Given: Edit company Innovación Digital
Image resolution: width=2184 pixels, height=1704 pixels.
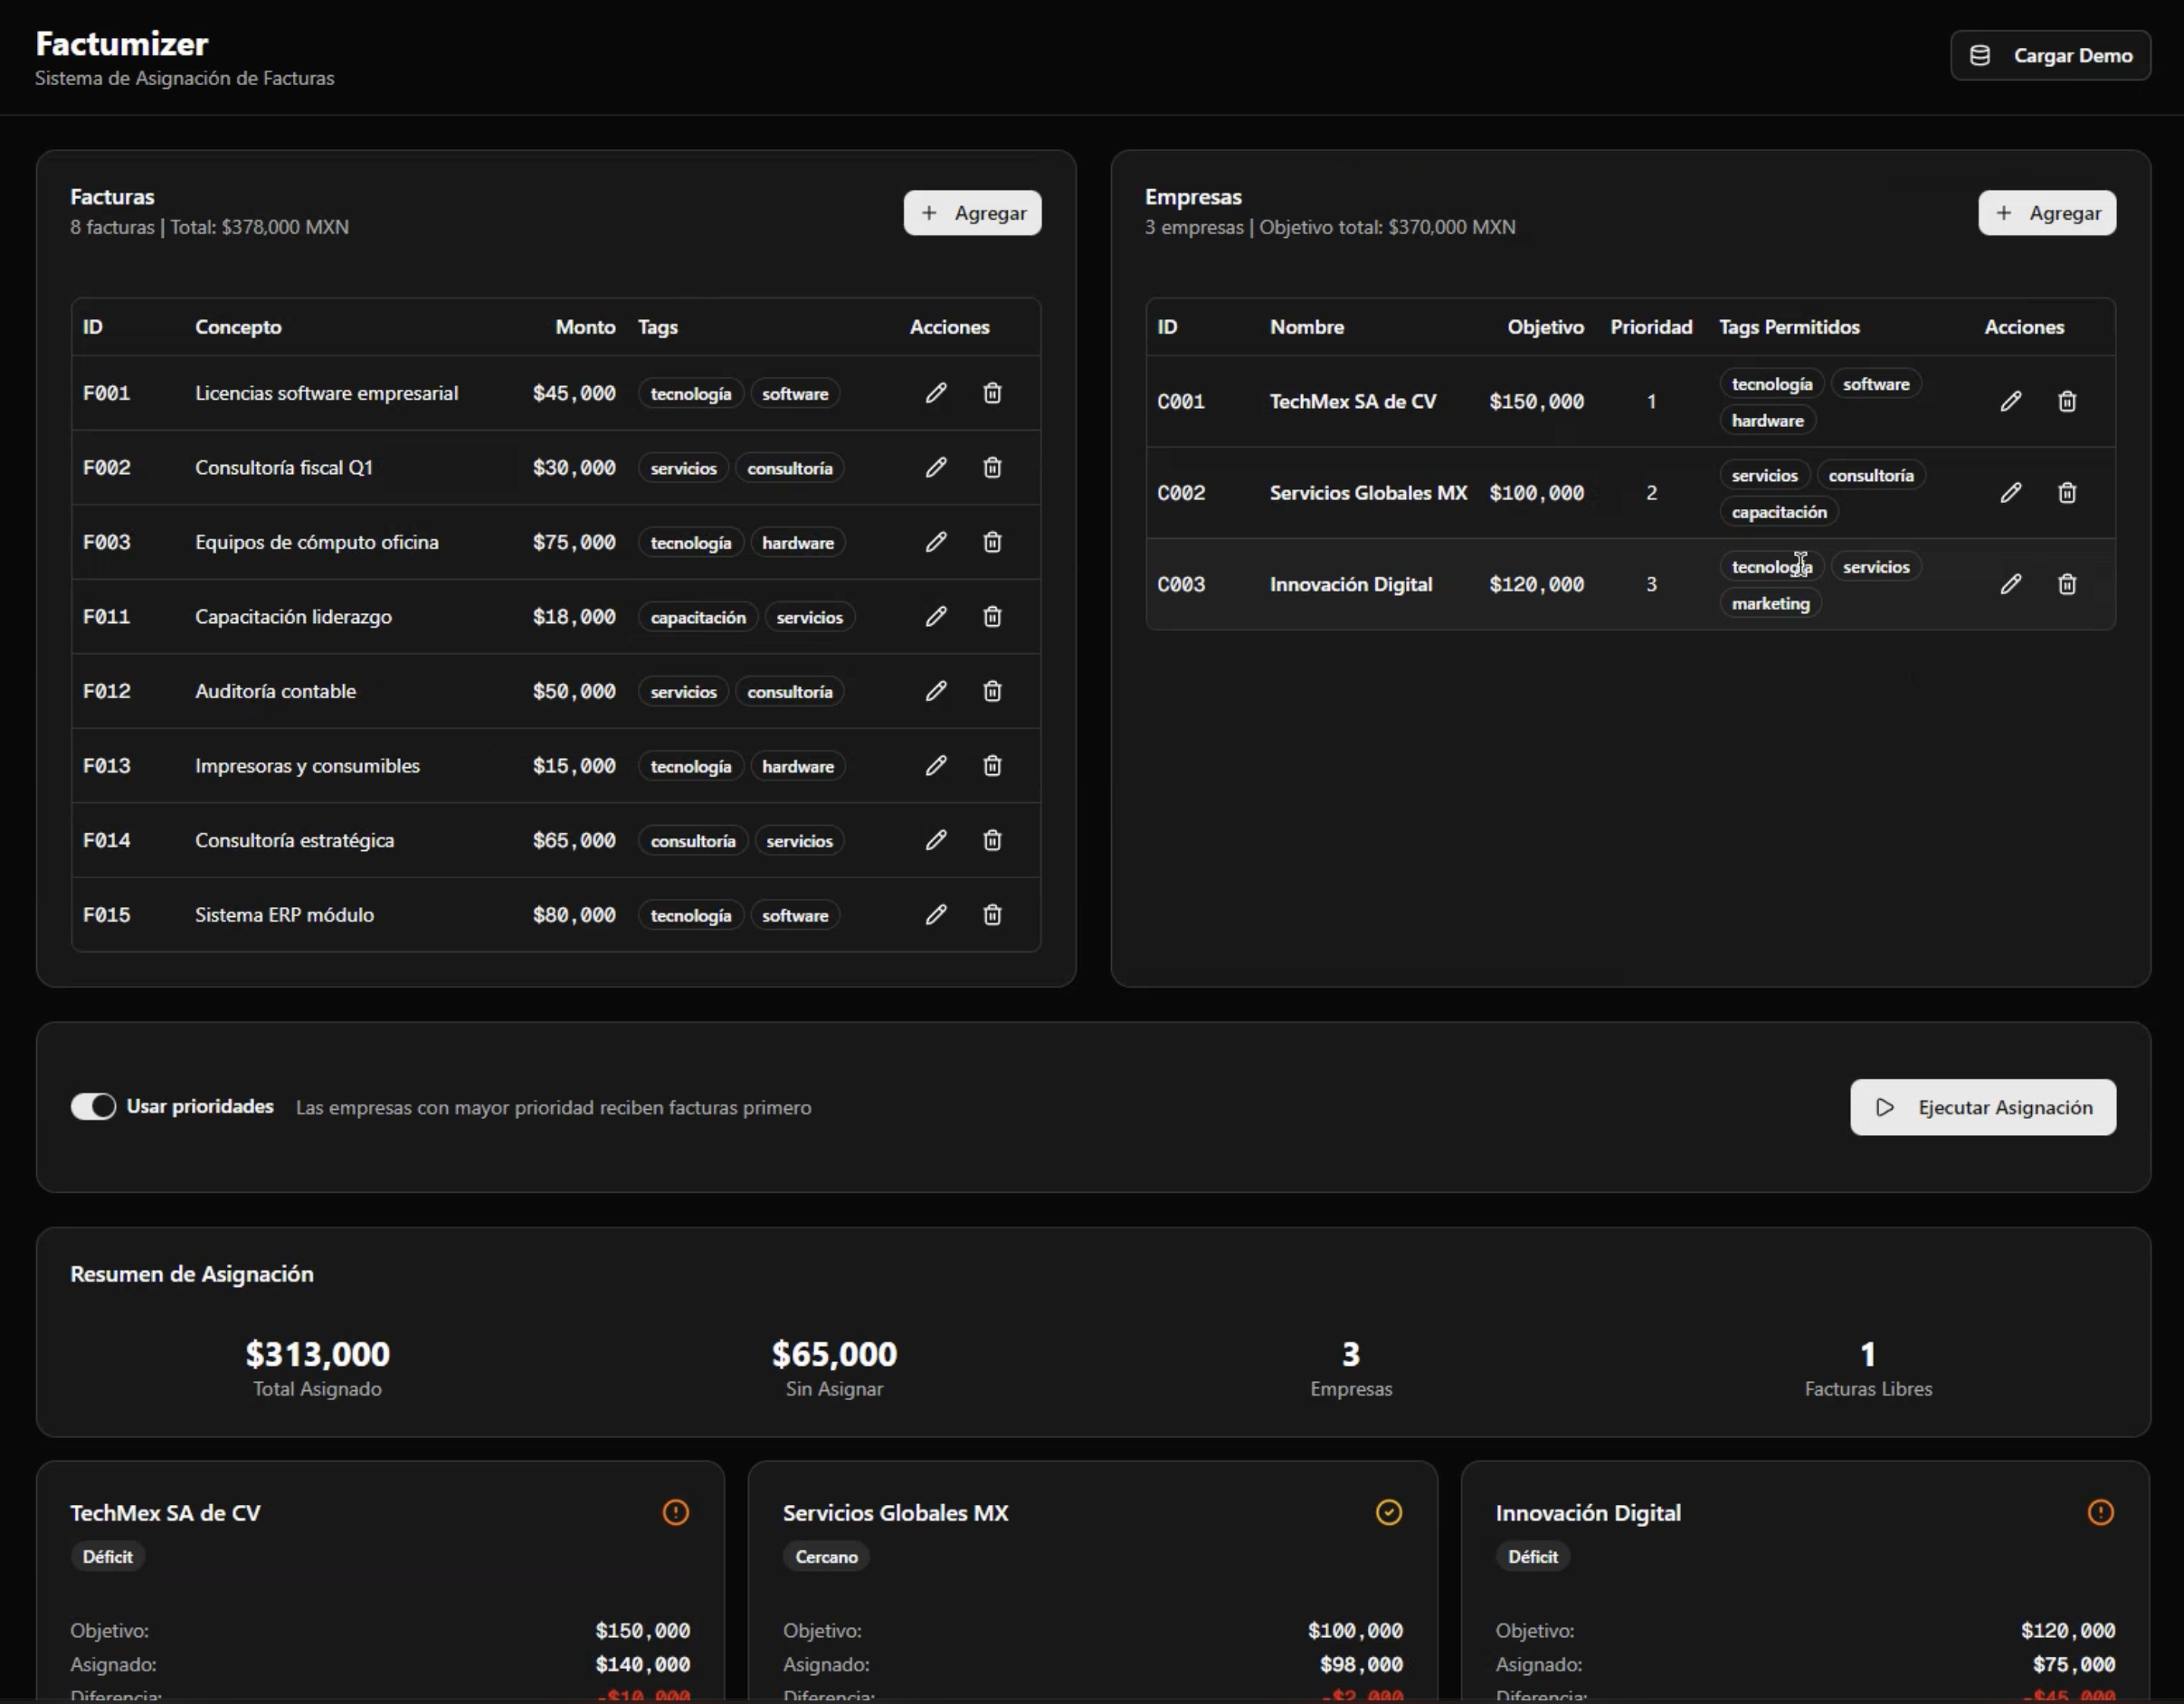Looking at the screenshot, I should coord(2012,584).
